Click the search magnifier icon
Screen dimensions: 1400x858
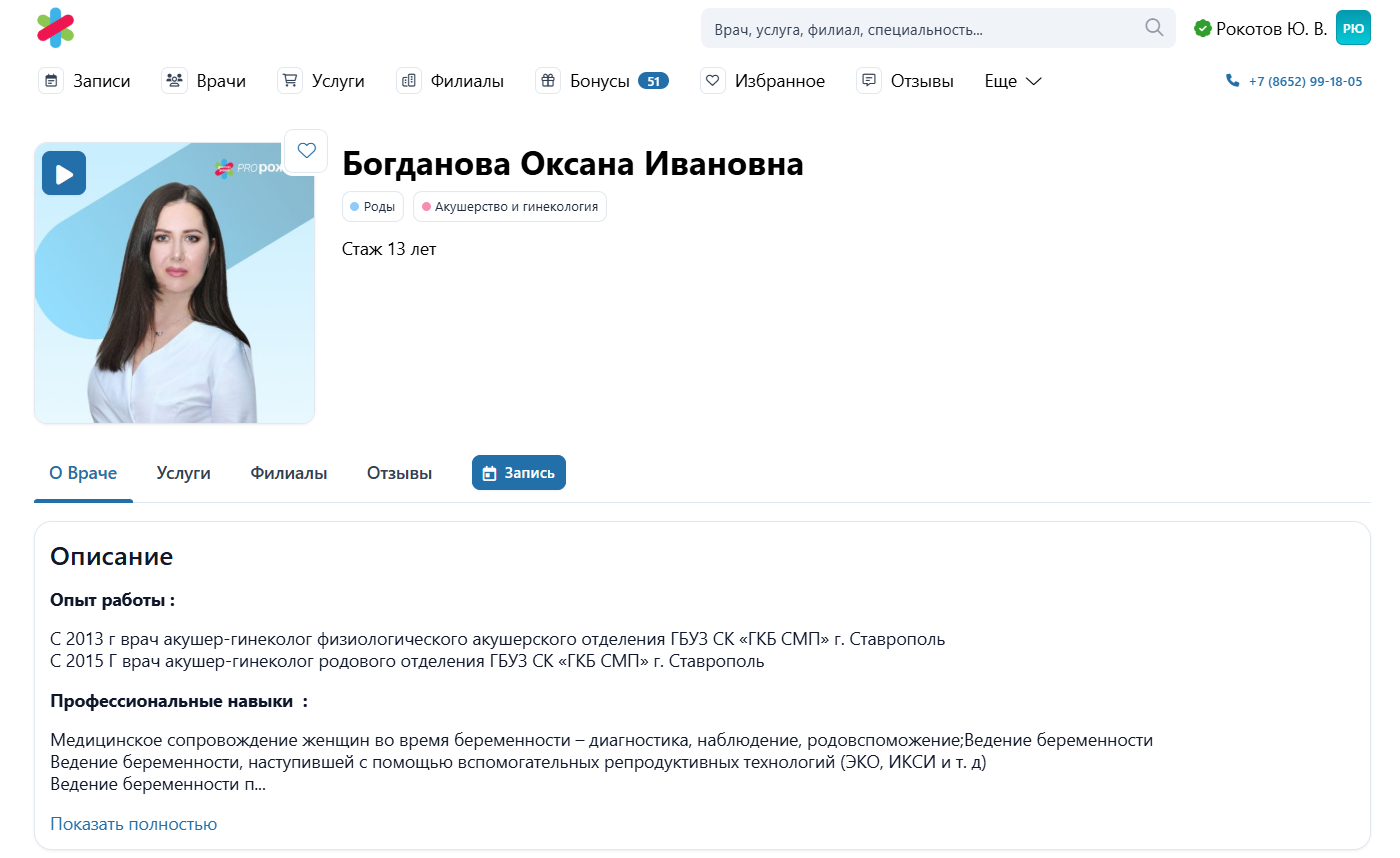1154,28
